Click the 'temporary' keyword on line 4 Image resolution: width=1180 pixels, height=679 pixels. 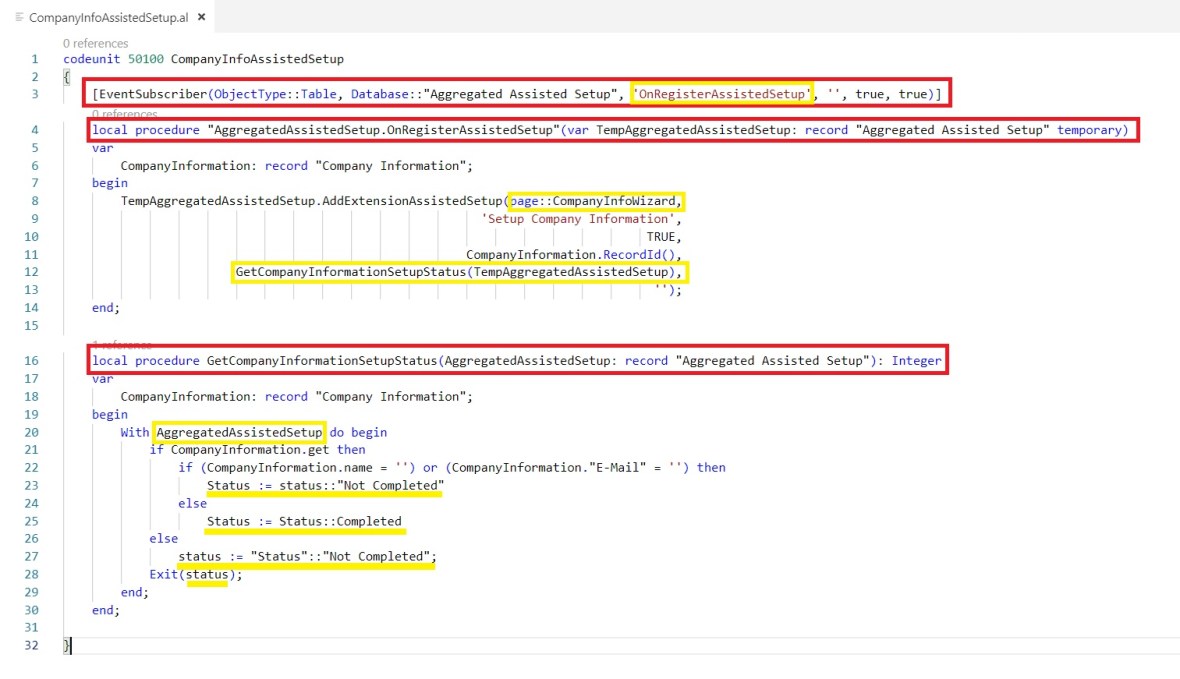coord(1091,130)
